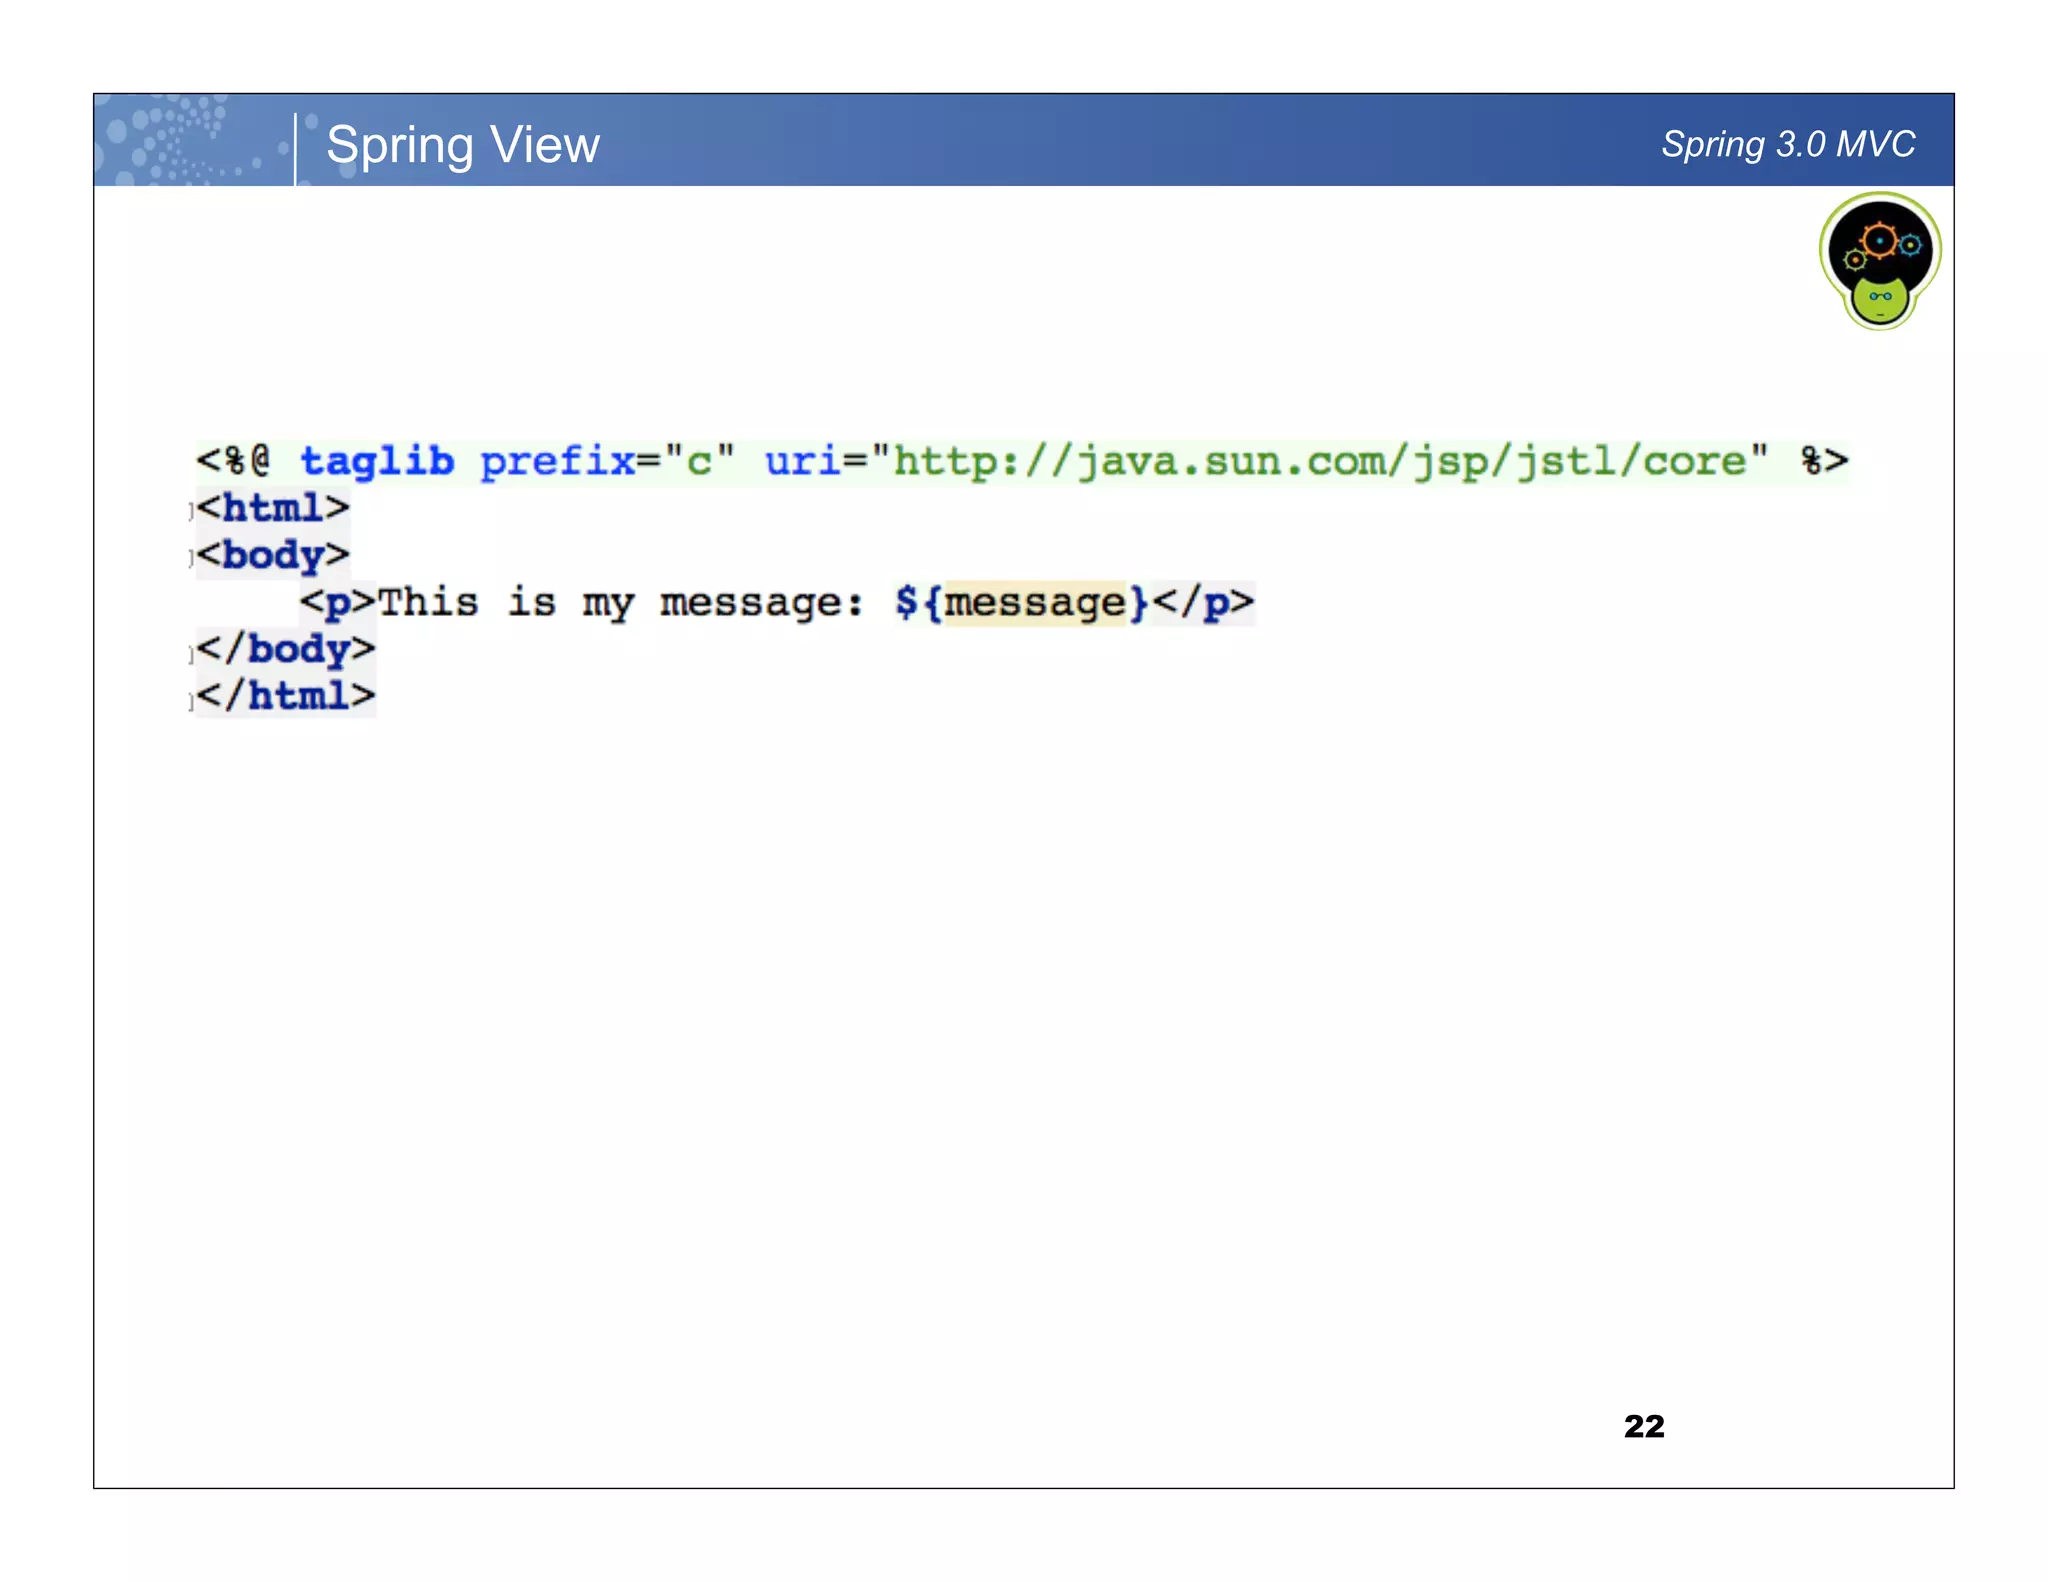Click the JSTL core URI string

(1320, 462)
